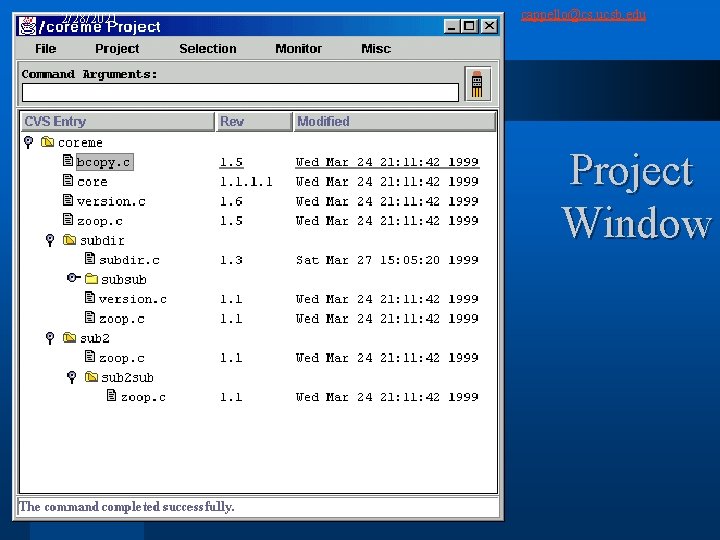Click the CVS Entry column header
This screenshot has width=720, height=540.
coord(118,122)
